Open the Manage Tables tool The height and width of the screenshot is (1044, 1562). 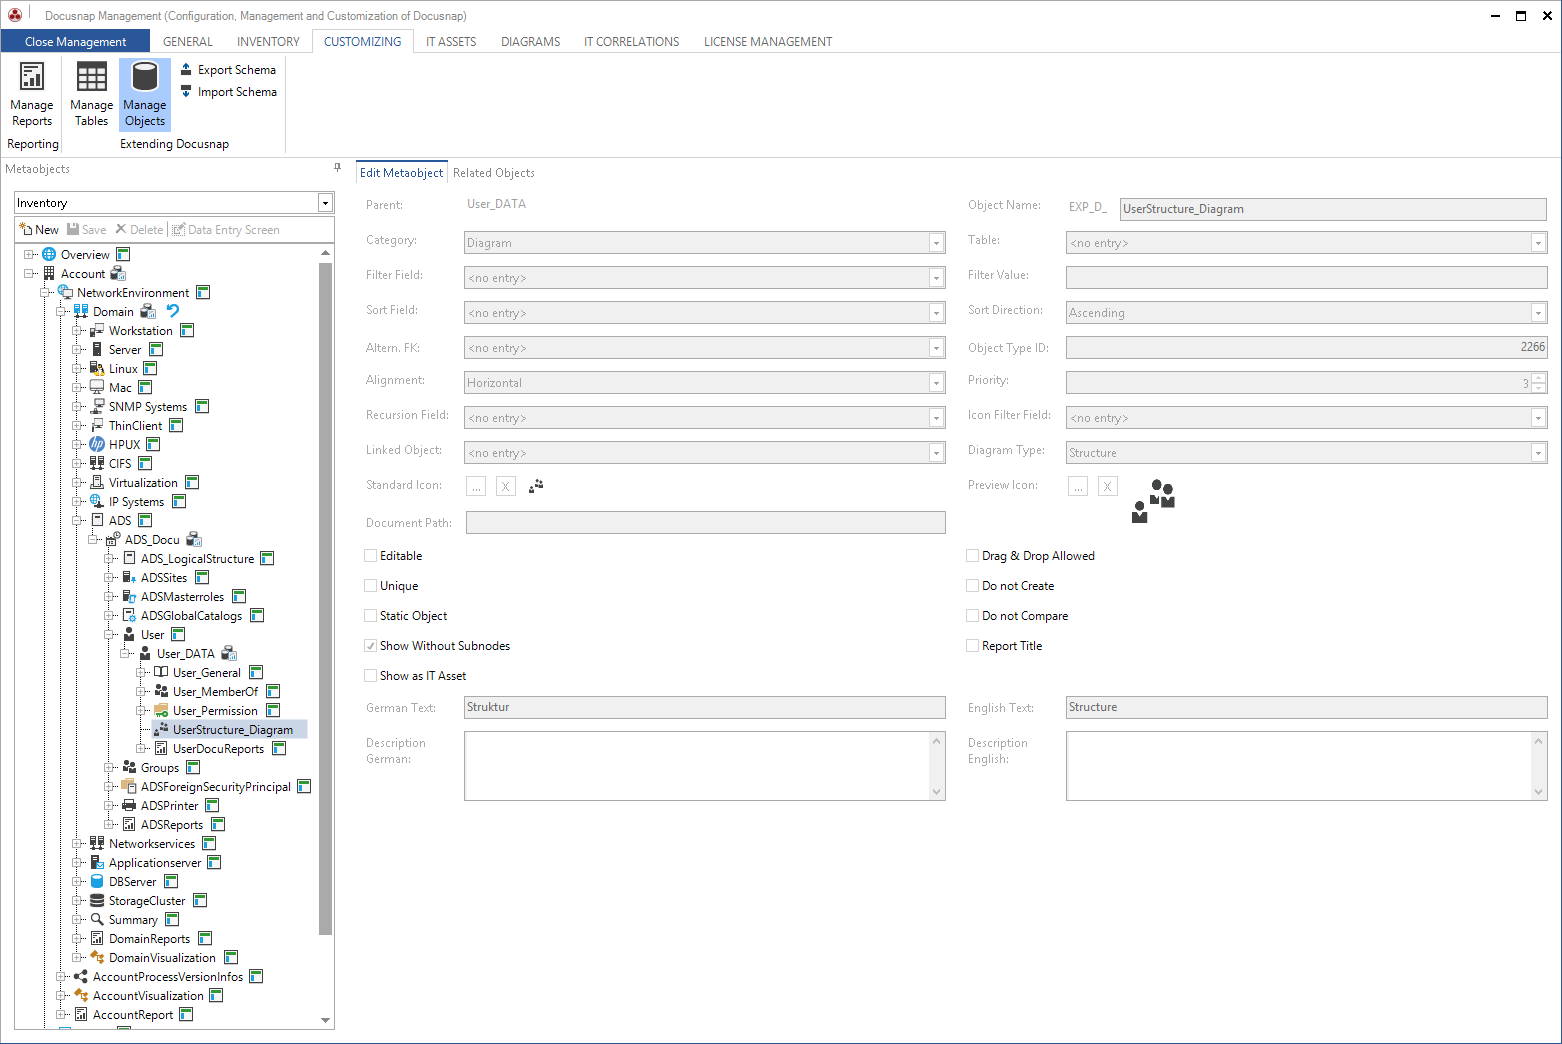tap(91, 95)
